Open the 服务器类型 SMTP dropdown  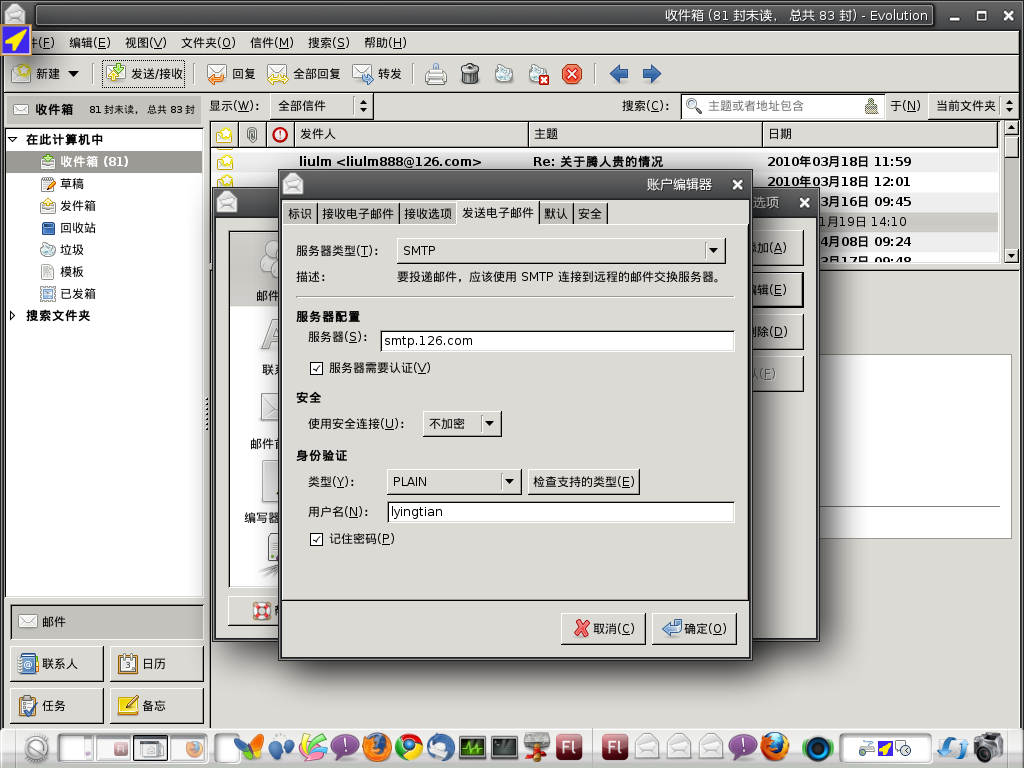561,251
